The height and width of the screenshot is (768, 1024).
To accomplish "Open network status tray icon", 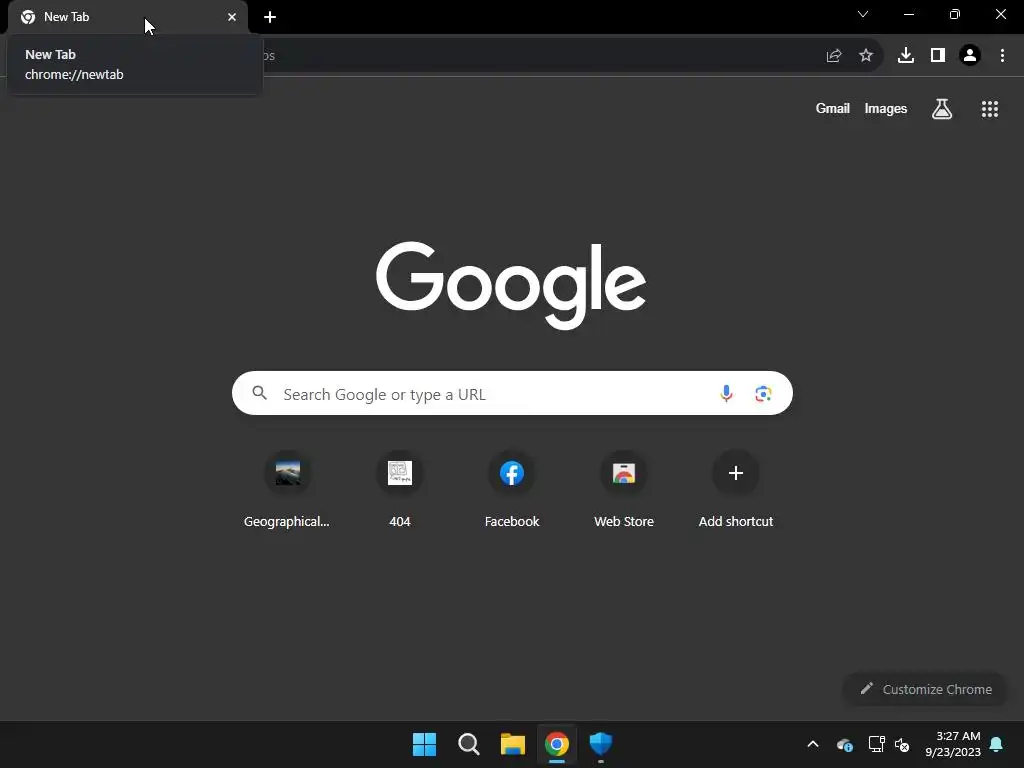I will (x=876, y=744).
